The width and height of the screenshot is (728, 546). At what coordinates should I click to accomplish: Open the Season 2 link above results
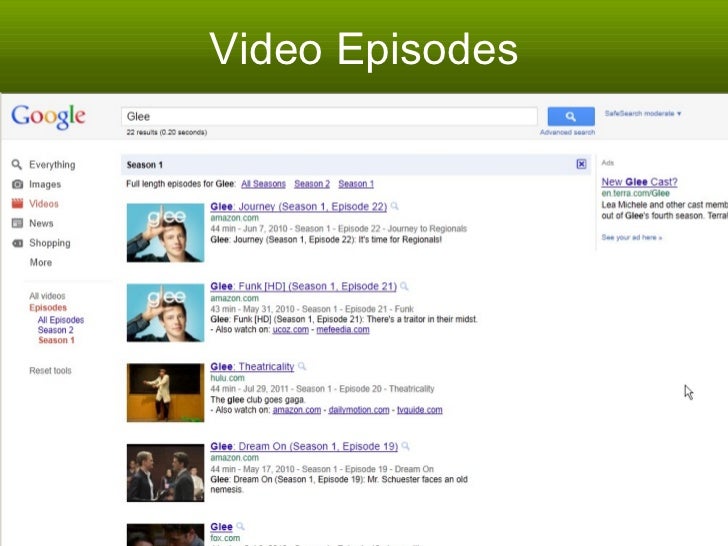click(x=312, y=184)
